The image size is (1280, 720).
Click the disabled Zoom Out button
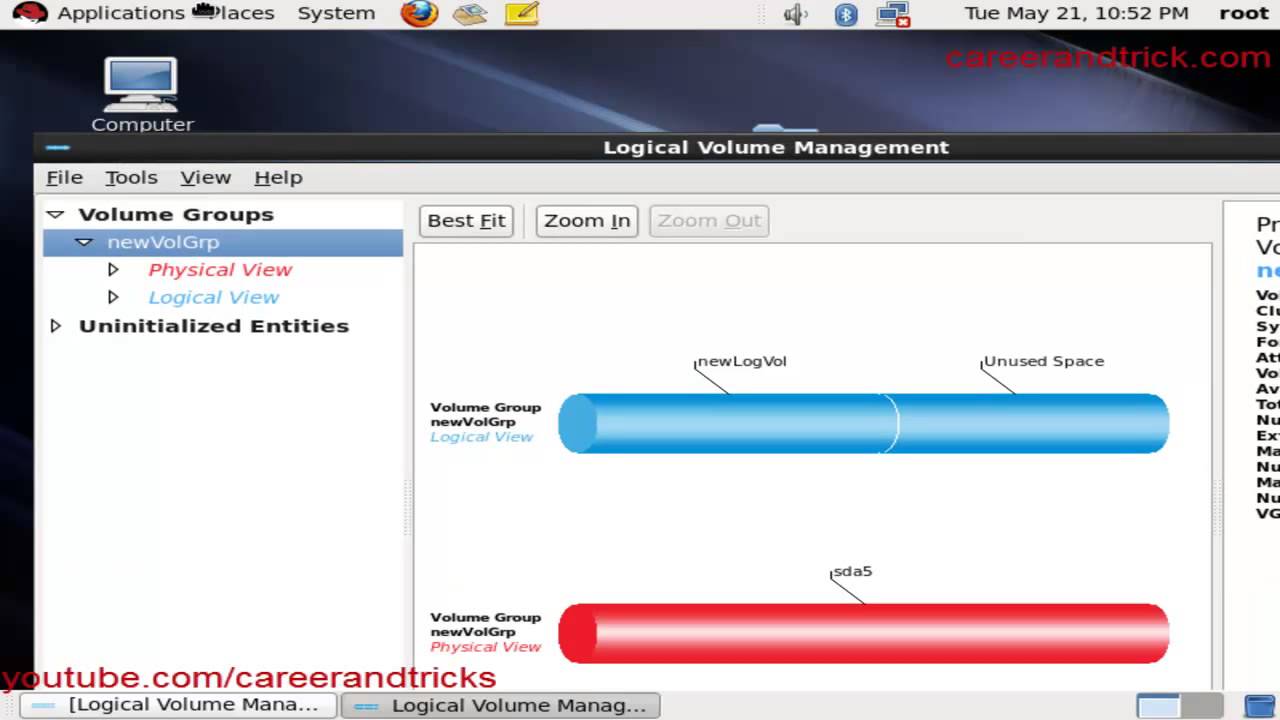click(709, 221)
